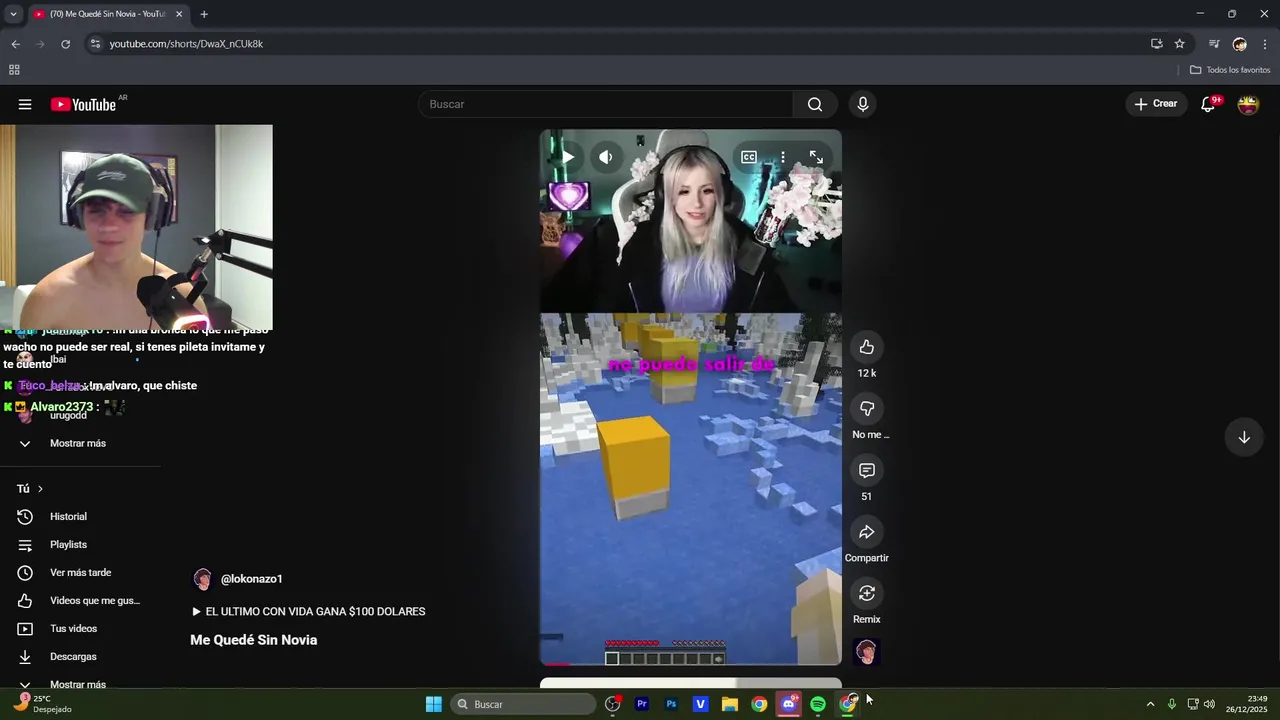1280x720 pixels.
Task: Open comments on the Short
Action: point(867,470)
